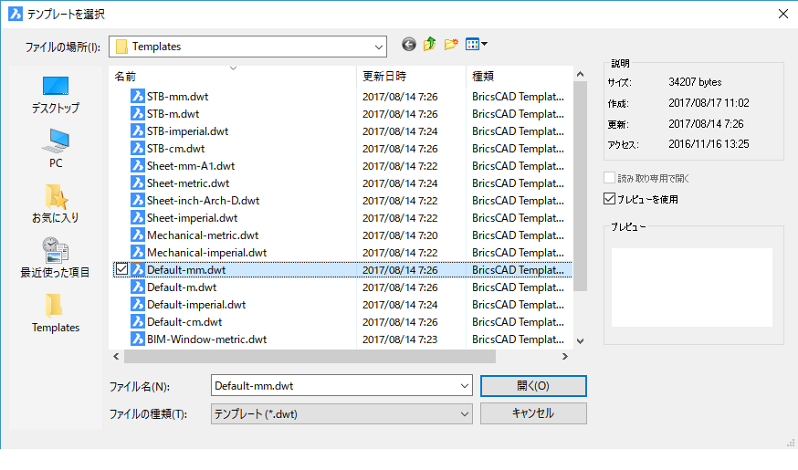The height and width of the screenshot is (470, 798).
Task: Open the PC shortcut in sidebar
Action: click(x=55, y=149)
